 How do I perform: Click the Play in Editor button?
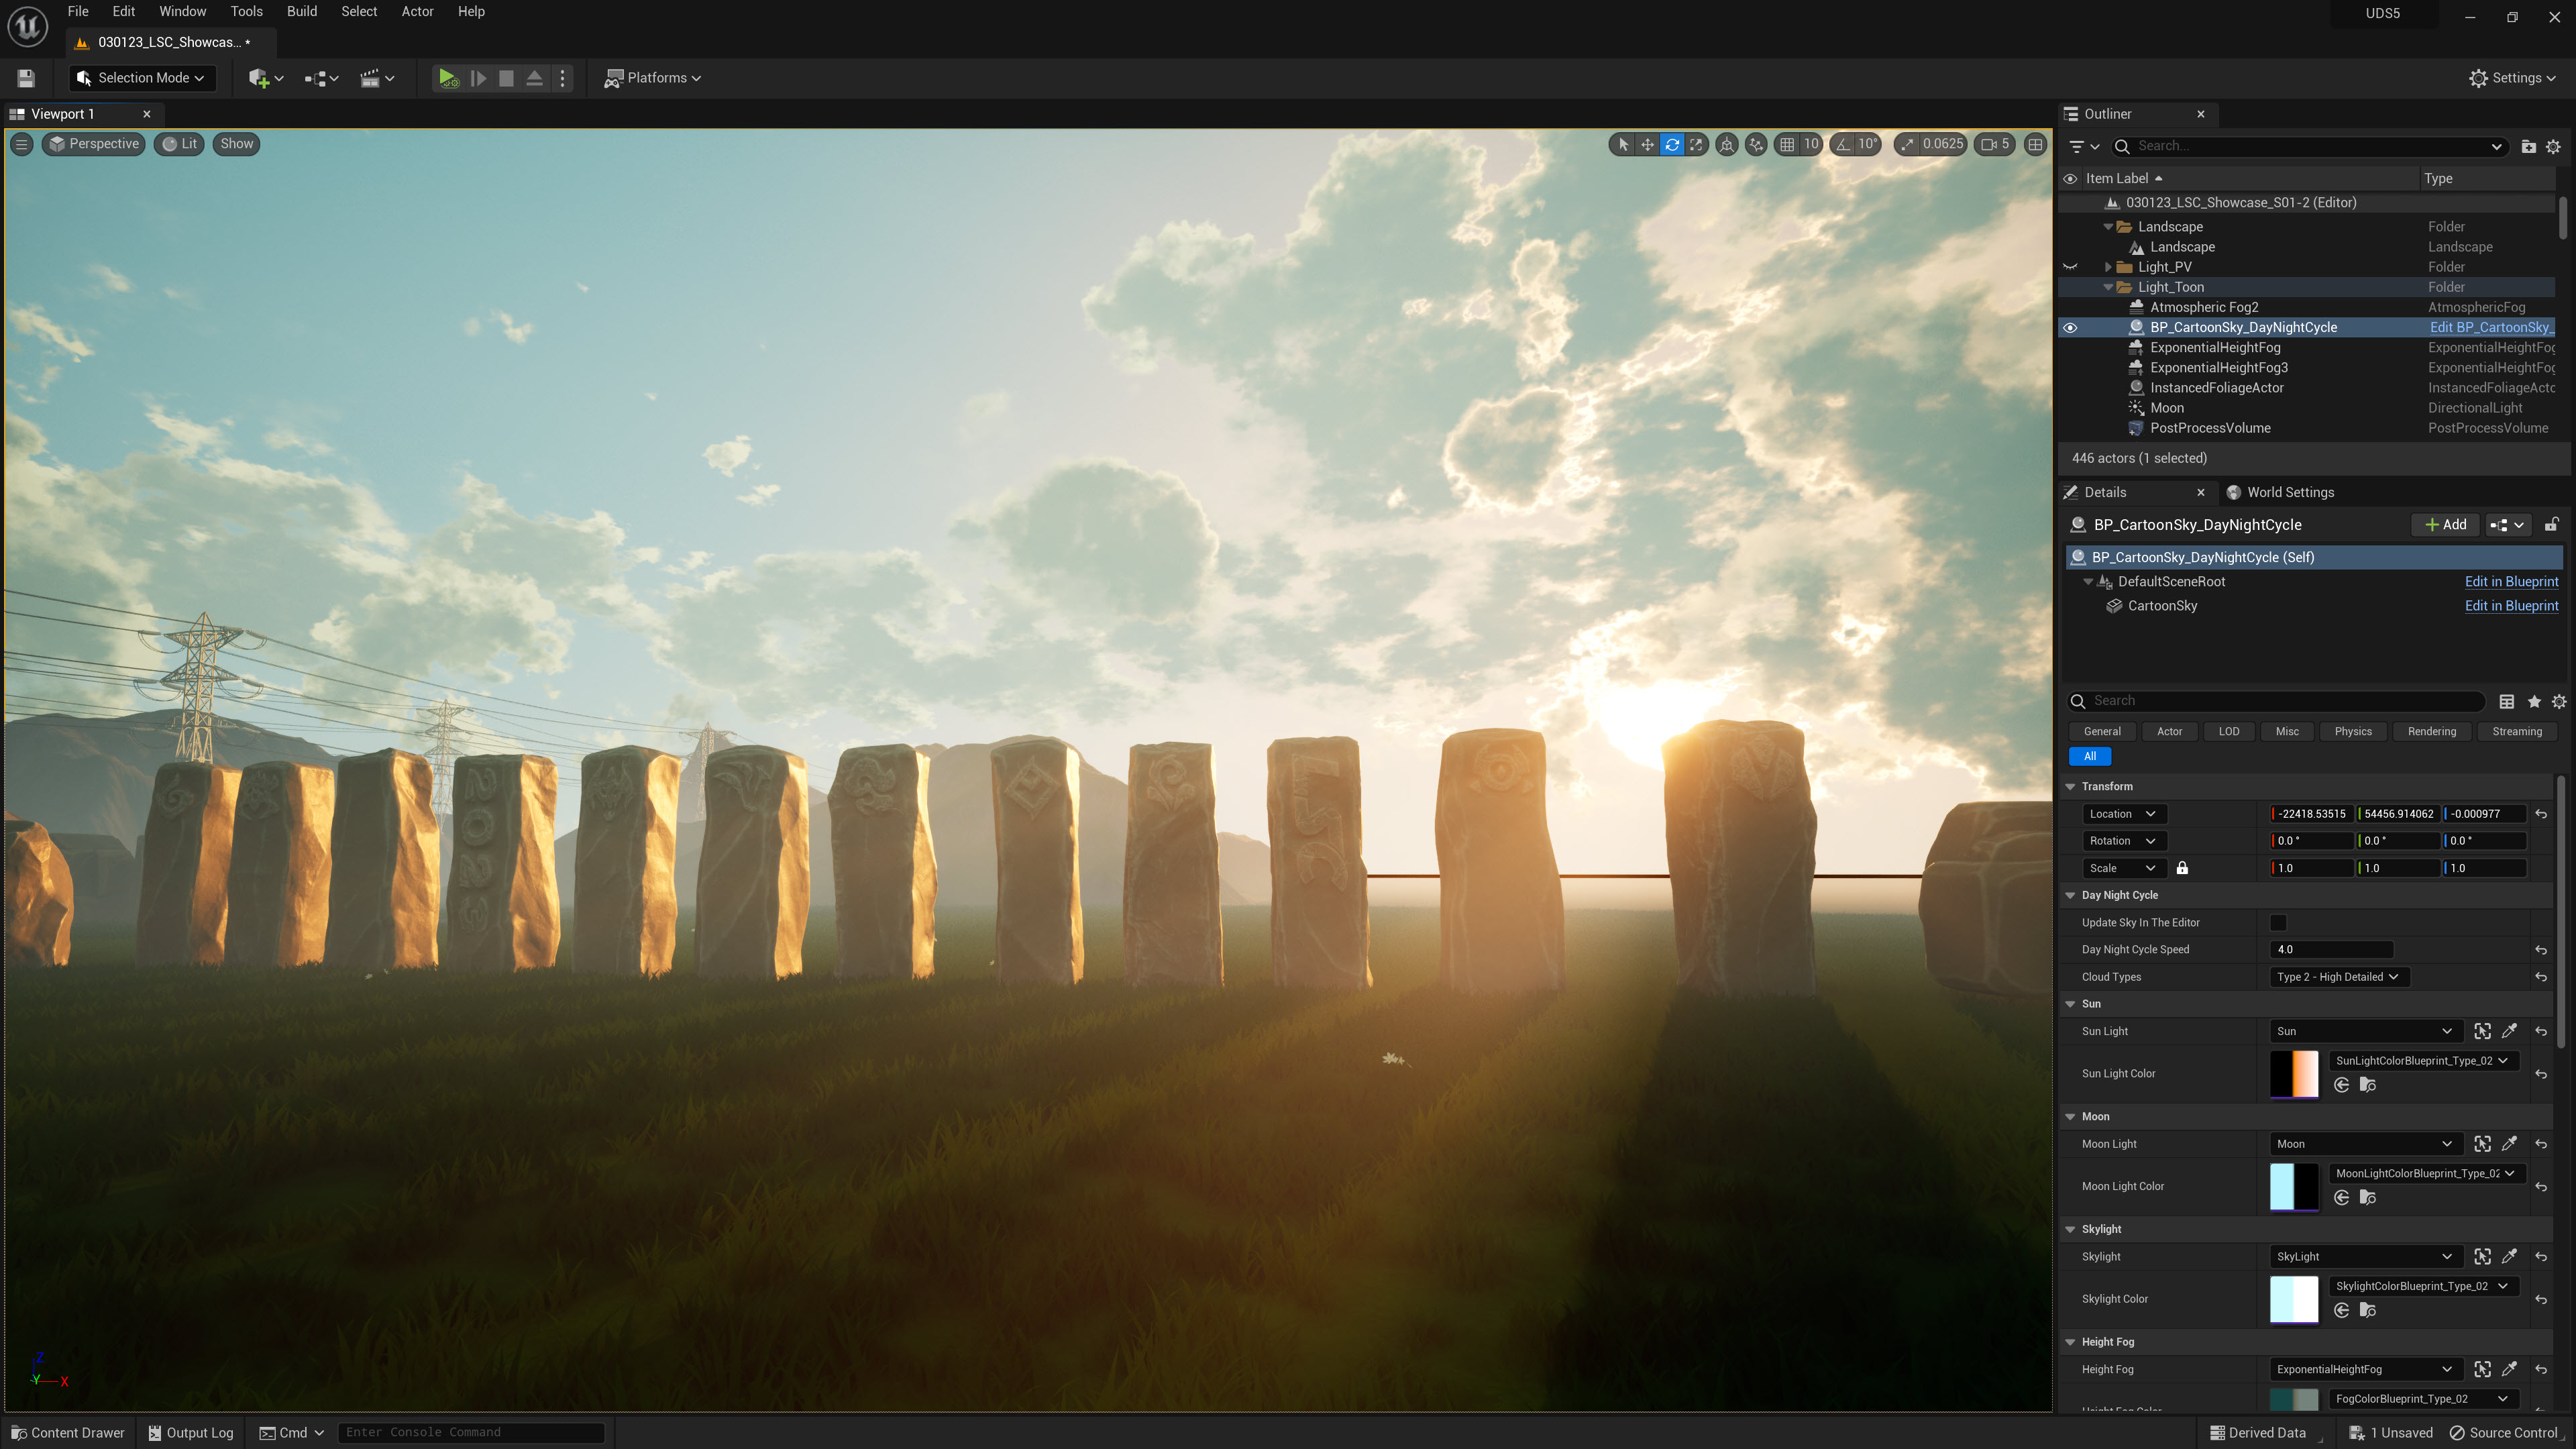click(447, 78)
